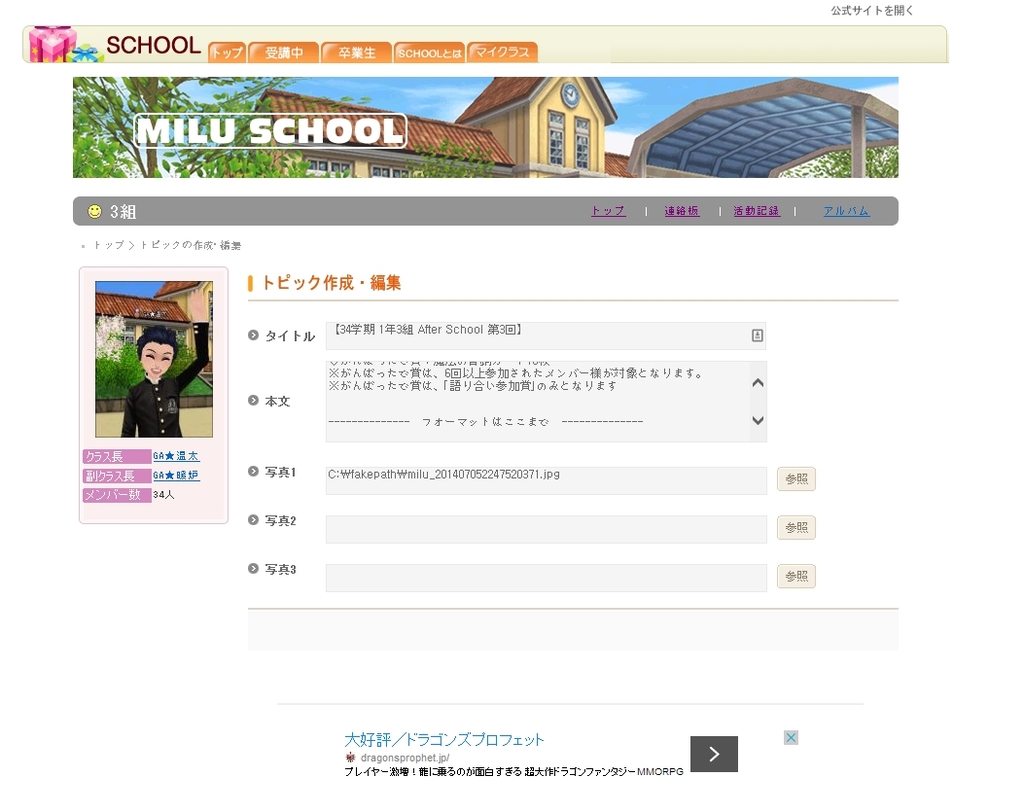Go to the SCHOOLとは tab
1024x812 pixels.
(x=429, y=53)
